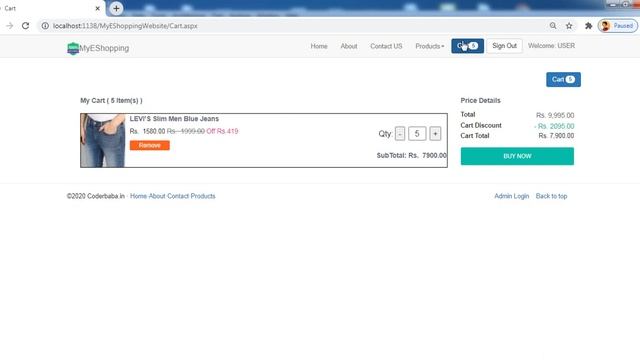Click the Back to top link
640x360 pixels.
point(551,196)
